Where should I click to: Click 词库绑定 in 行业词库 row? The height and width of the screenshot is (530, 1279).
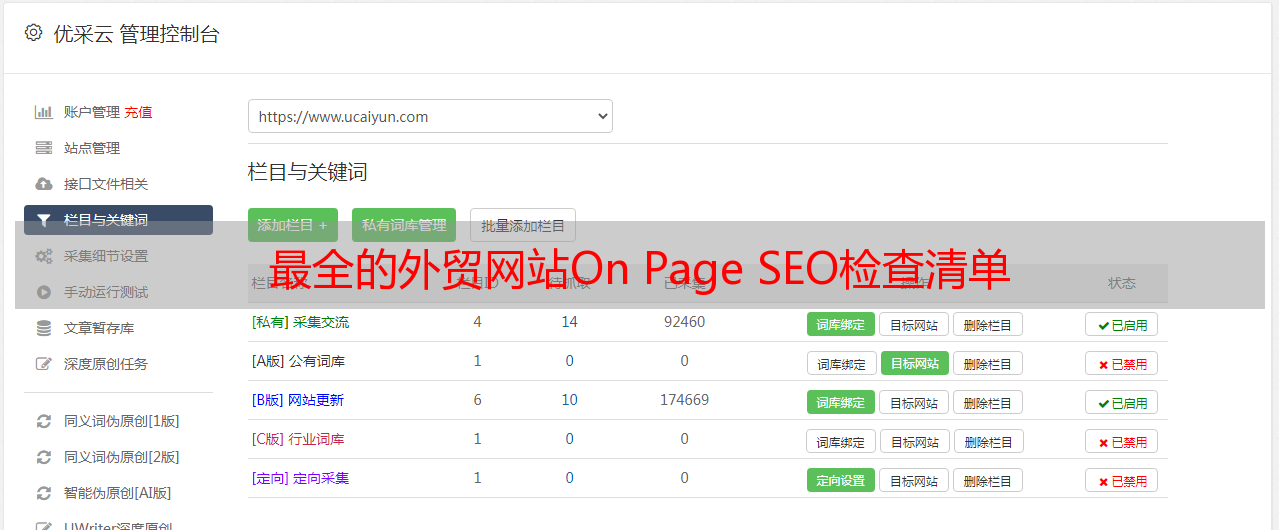841,441
